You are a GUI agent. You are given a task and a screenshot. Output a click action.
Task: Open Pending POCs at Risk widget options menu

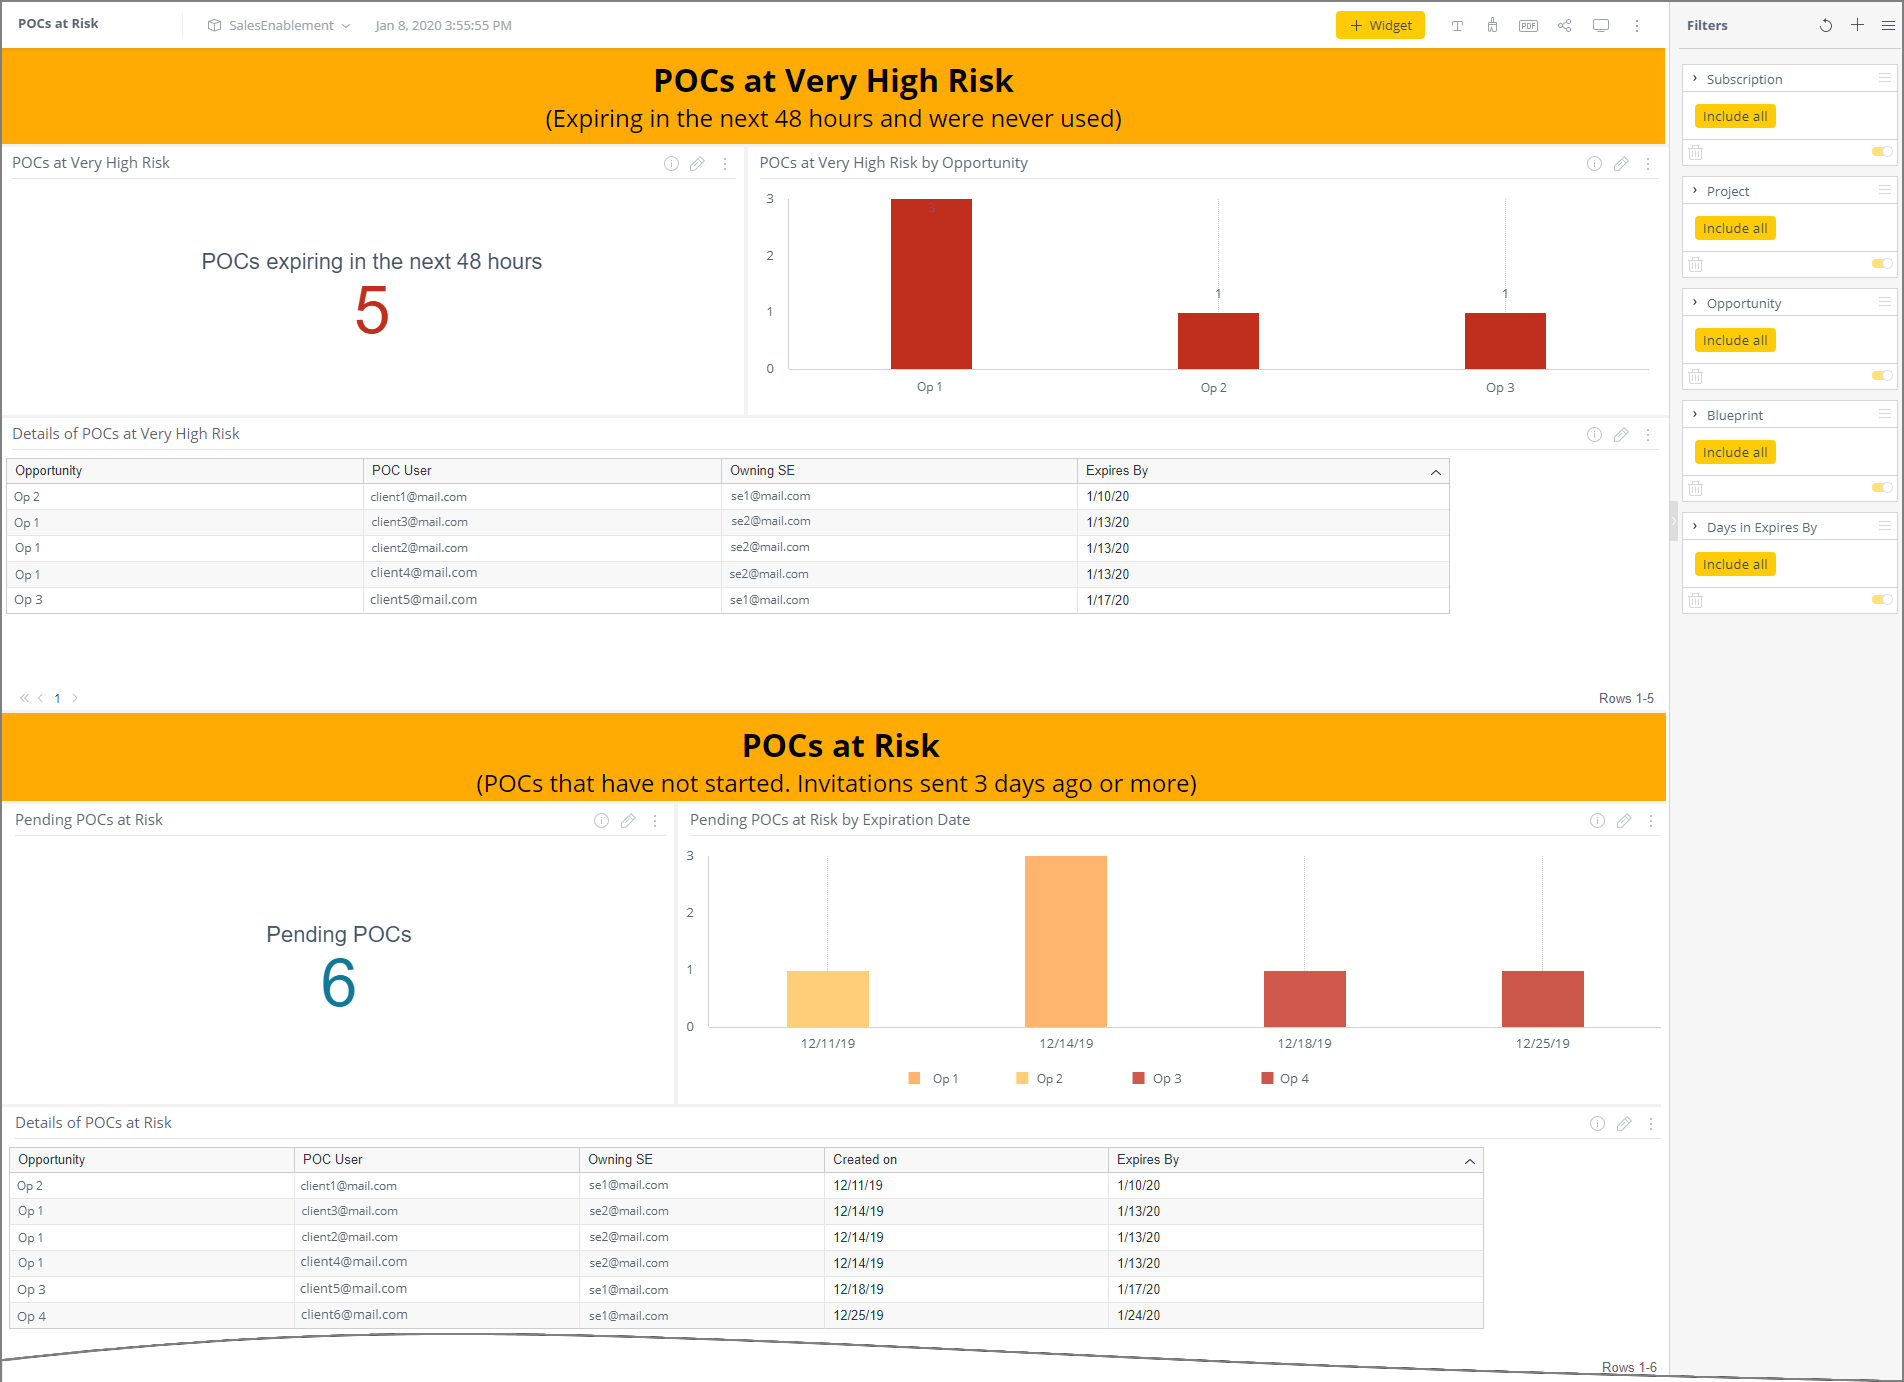click(x=655, y=821)
